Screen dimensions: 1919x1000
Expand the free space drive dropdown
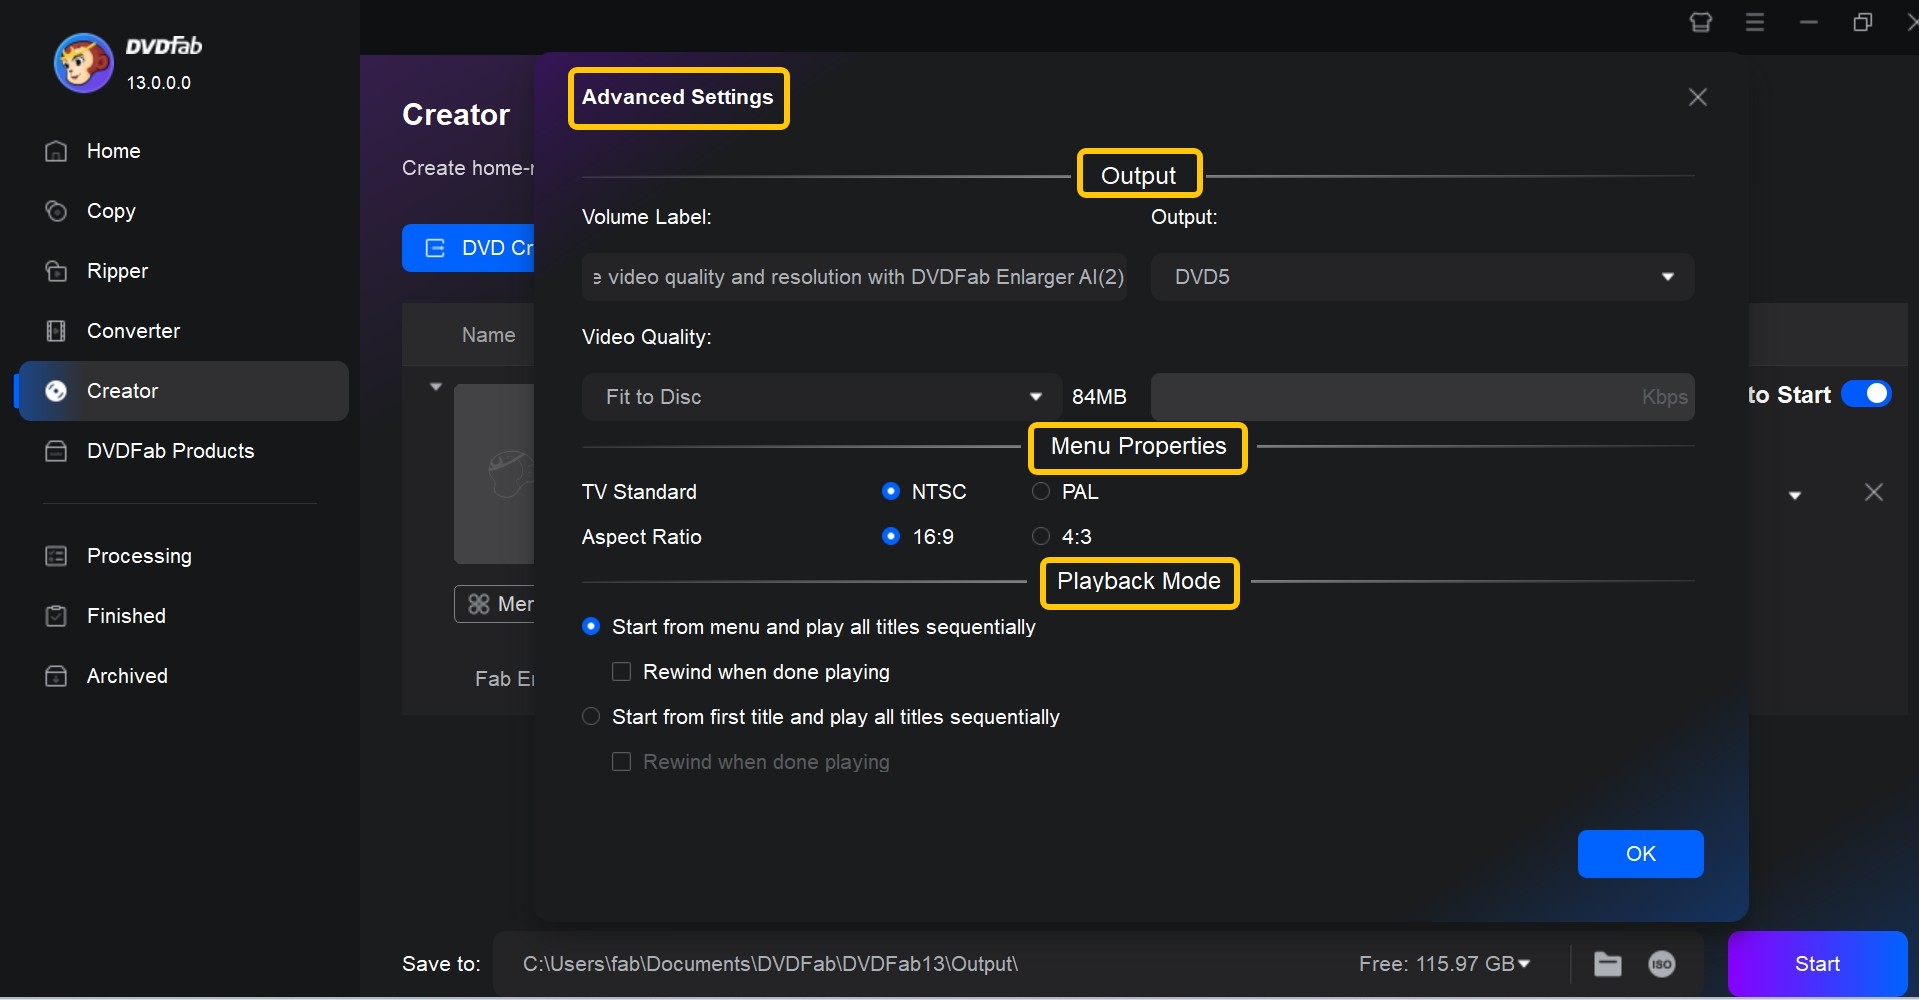1524,964
